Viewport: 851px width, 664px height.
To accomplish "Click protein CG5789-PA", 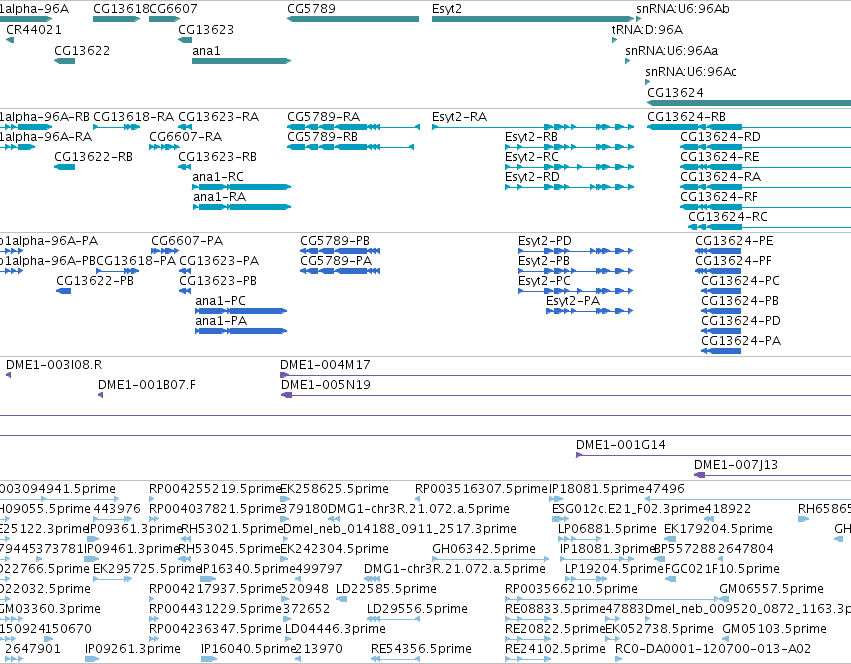I will point(340,271).
